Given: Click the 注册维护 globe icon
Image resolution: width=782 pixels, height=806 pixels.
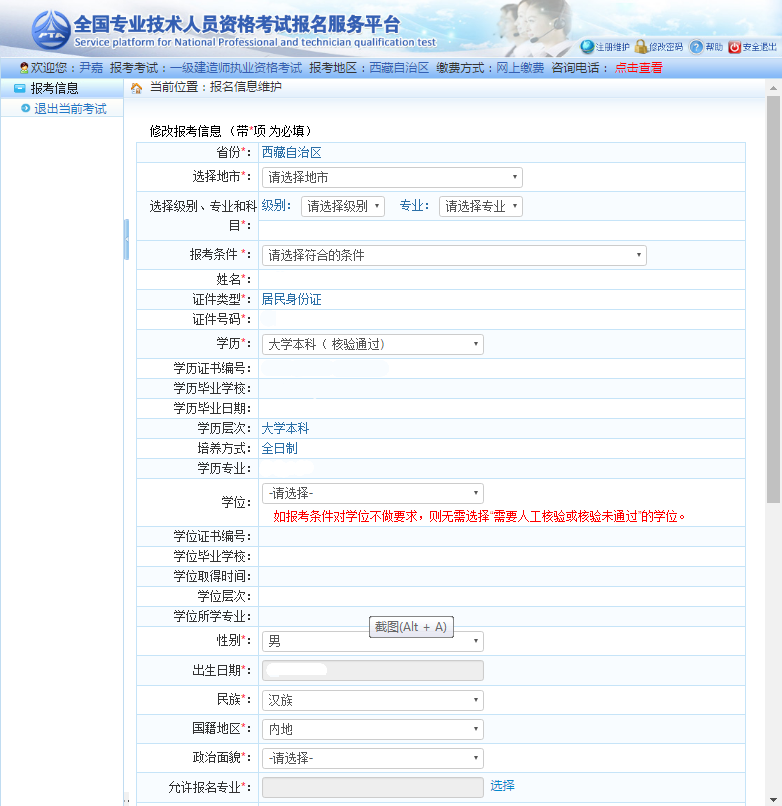Looking at the screenshot, I should pos(587,47).
